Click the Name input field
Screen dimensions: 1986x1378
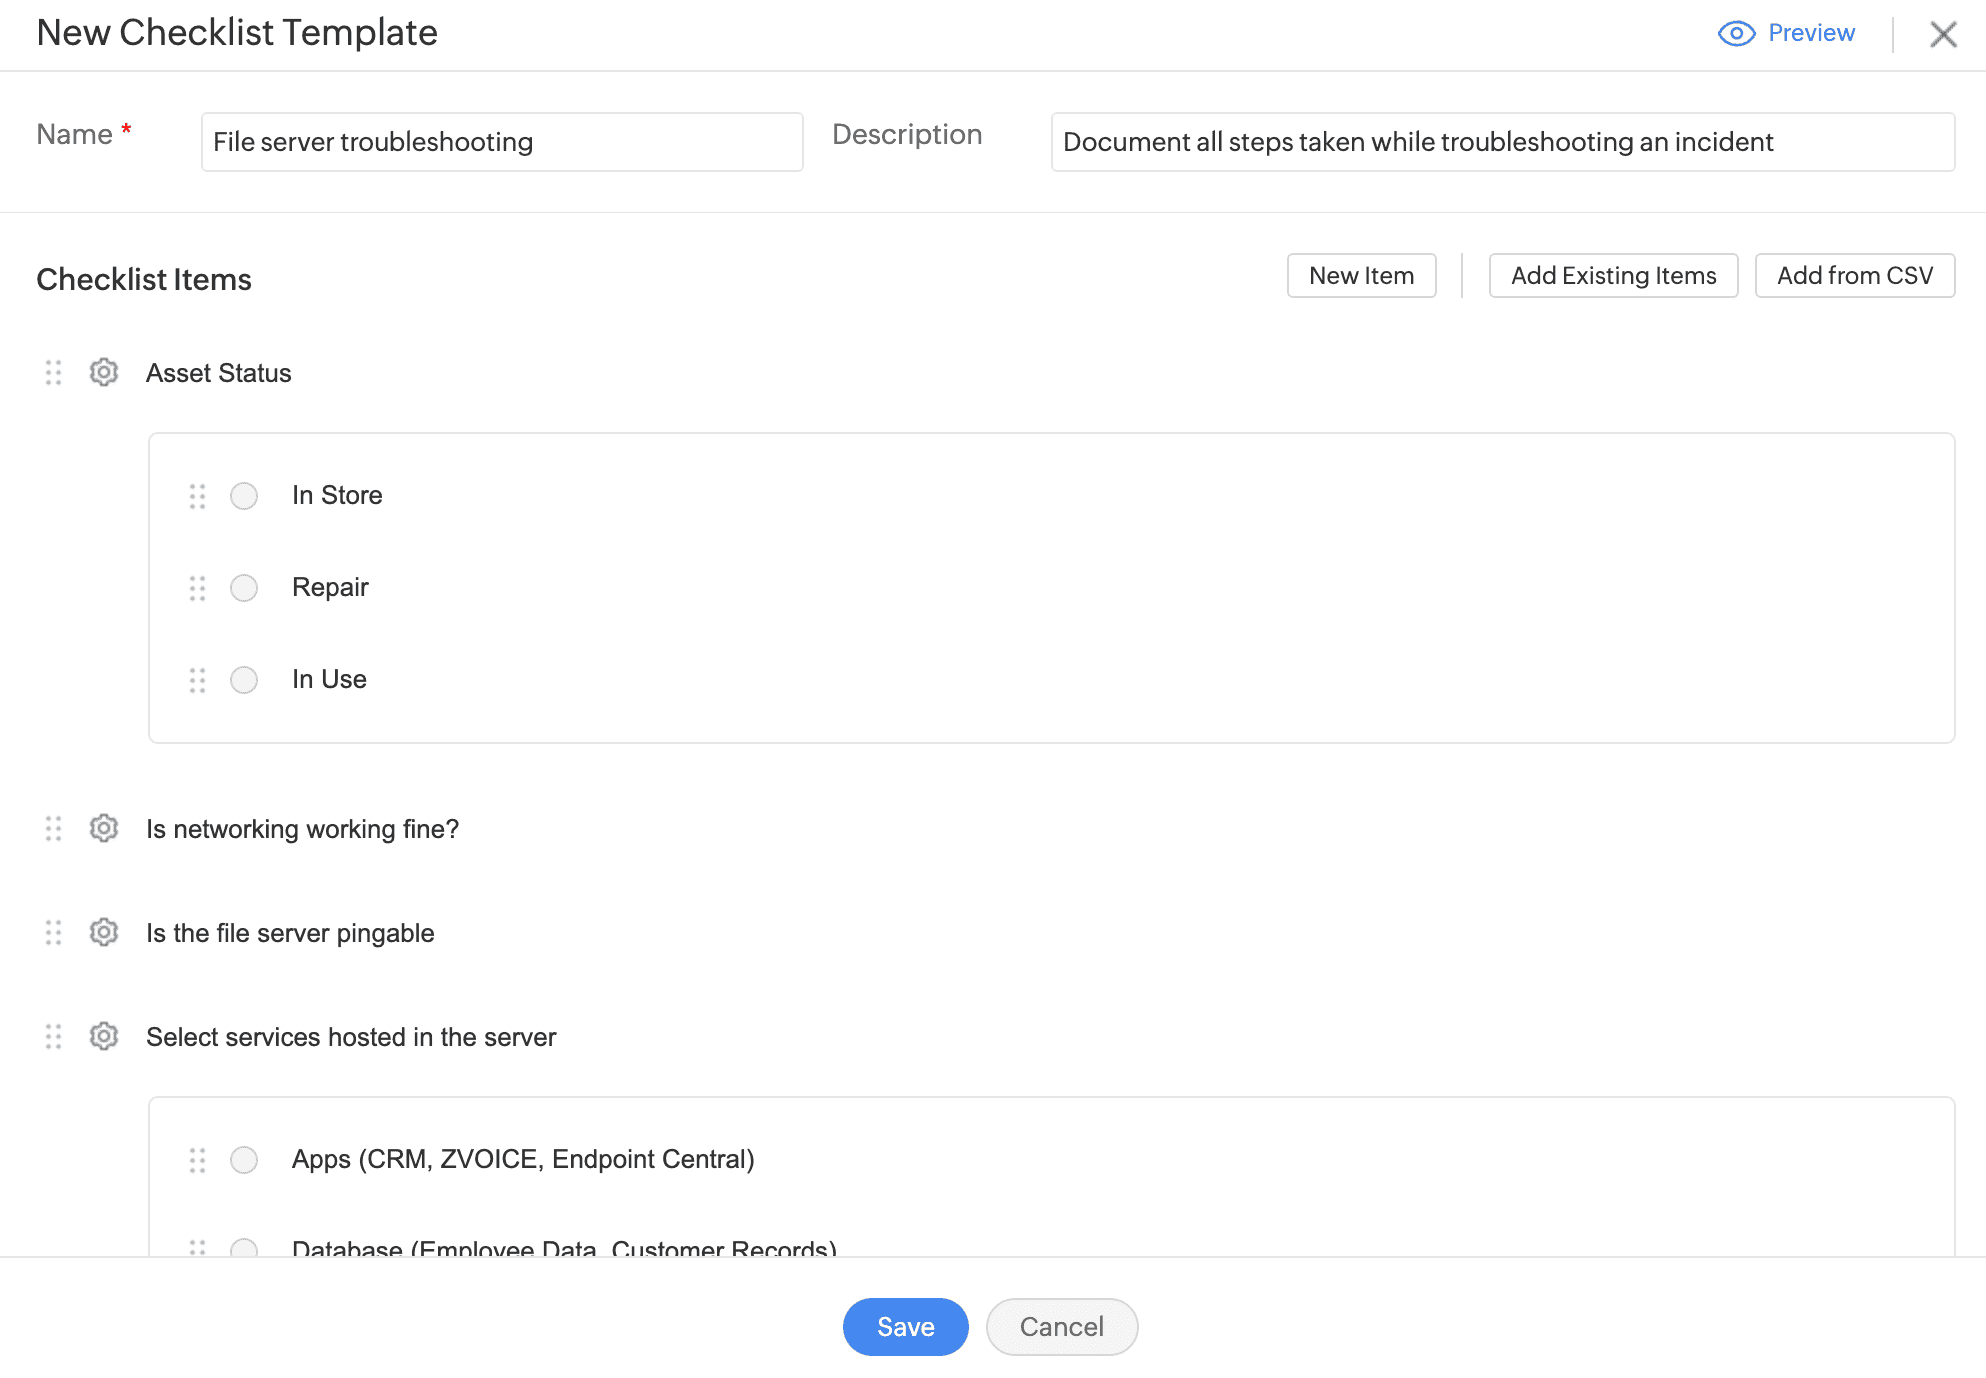(501, 142)
